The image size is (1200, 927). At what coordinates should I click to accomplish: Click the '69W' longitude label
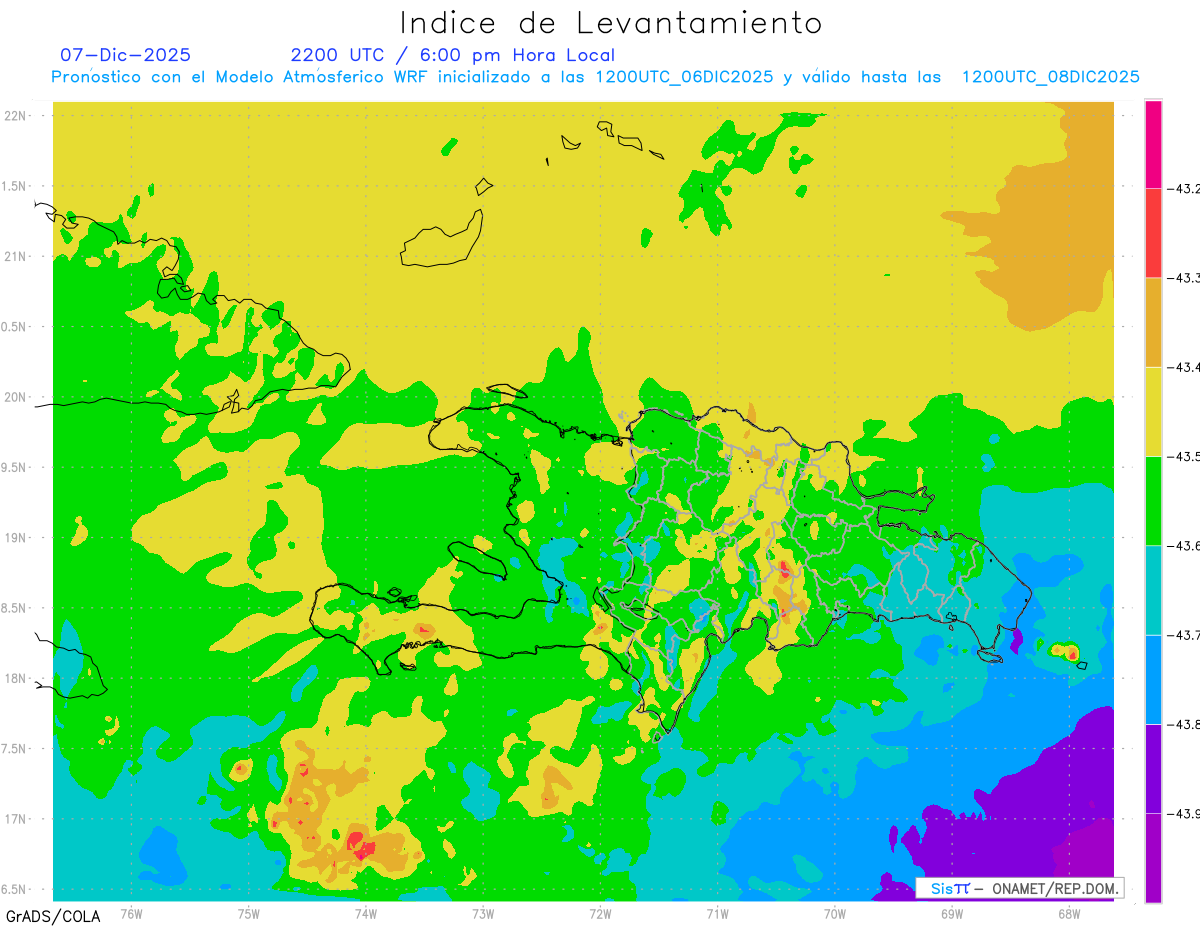point(952,912)
